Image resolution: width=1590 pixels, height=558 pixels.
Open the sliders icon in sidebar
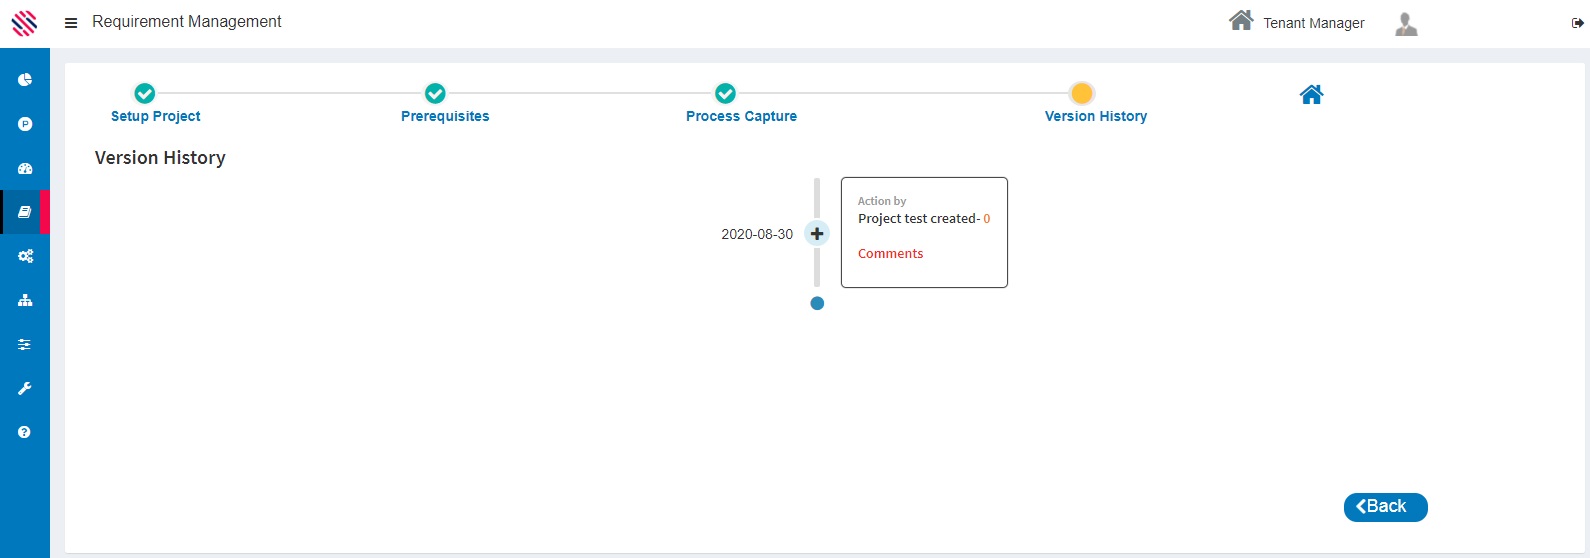(25, 344)
